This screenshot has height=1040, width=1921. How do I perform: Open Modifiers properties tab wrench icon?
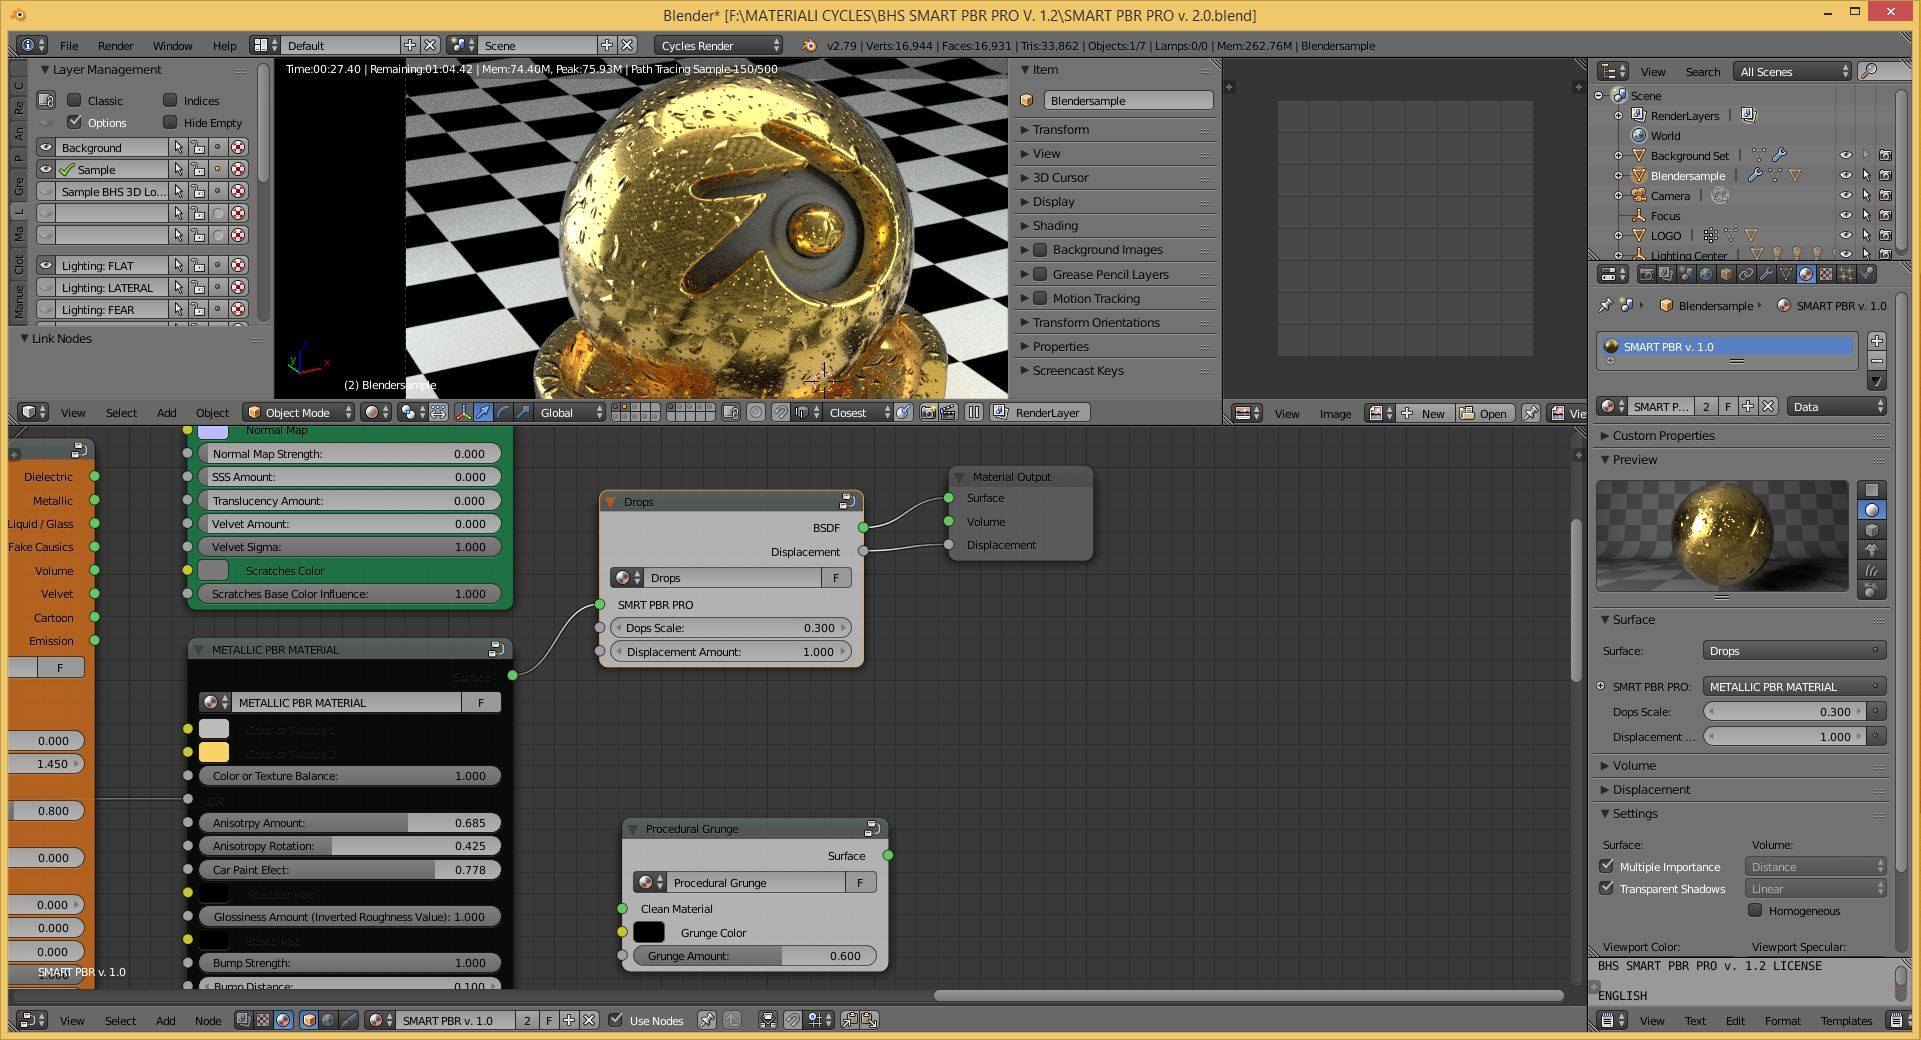(1766, 274)
